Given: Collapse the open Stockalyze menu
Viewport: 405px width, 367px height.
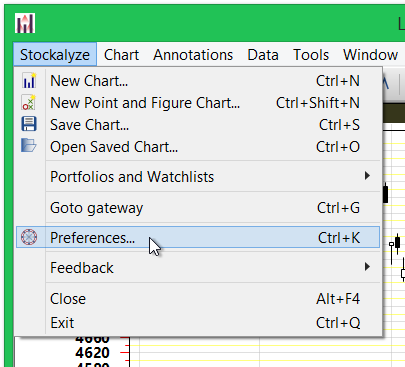Looking at the screenshot, I should (x=55, y=55).
